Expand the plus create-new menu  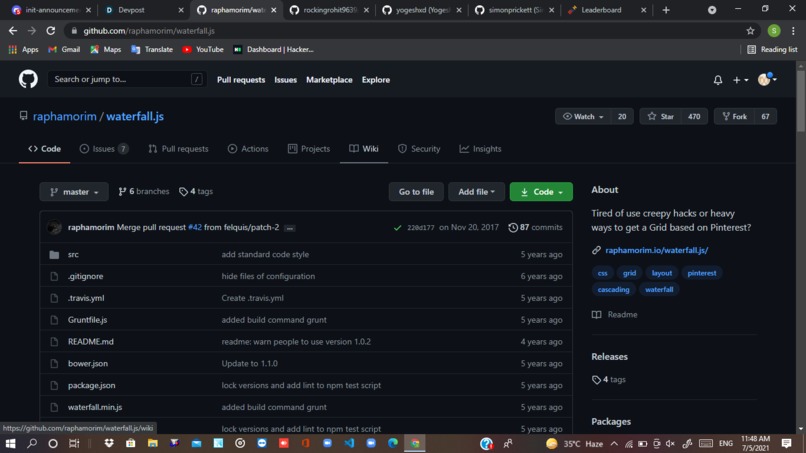click(x=740, y=80)
